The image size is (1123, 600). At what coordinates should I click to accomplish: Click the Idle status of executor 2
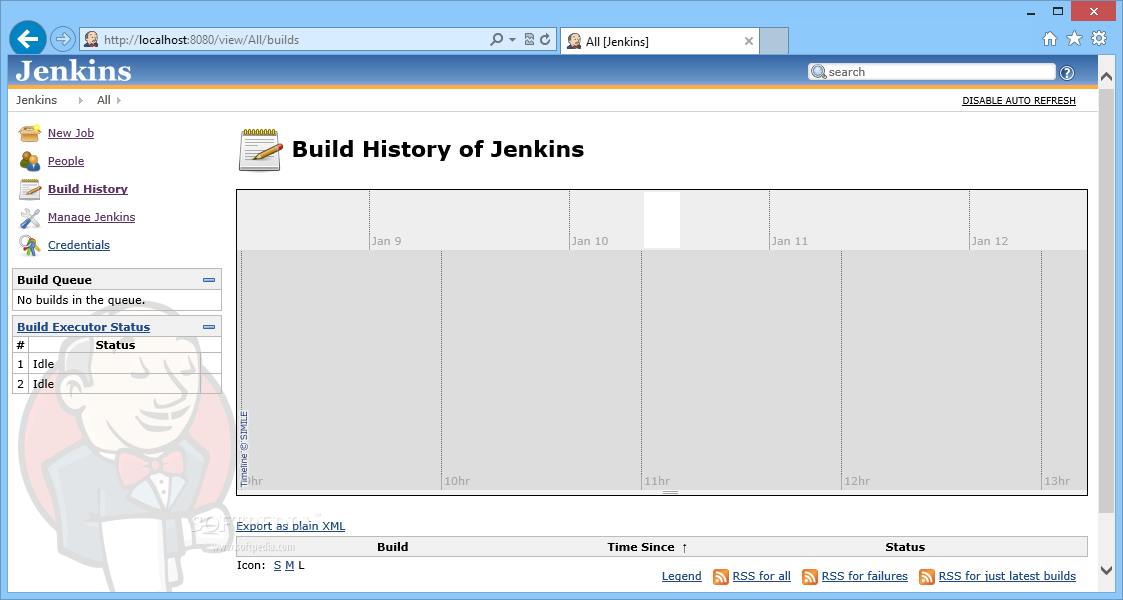44,384
